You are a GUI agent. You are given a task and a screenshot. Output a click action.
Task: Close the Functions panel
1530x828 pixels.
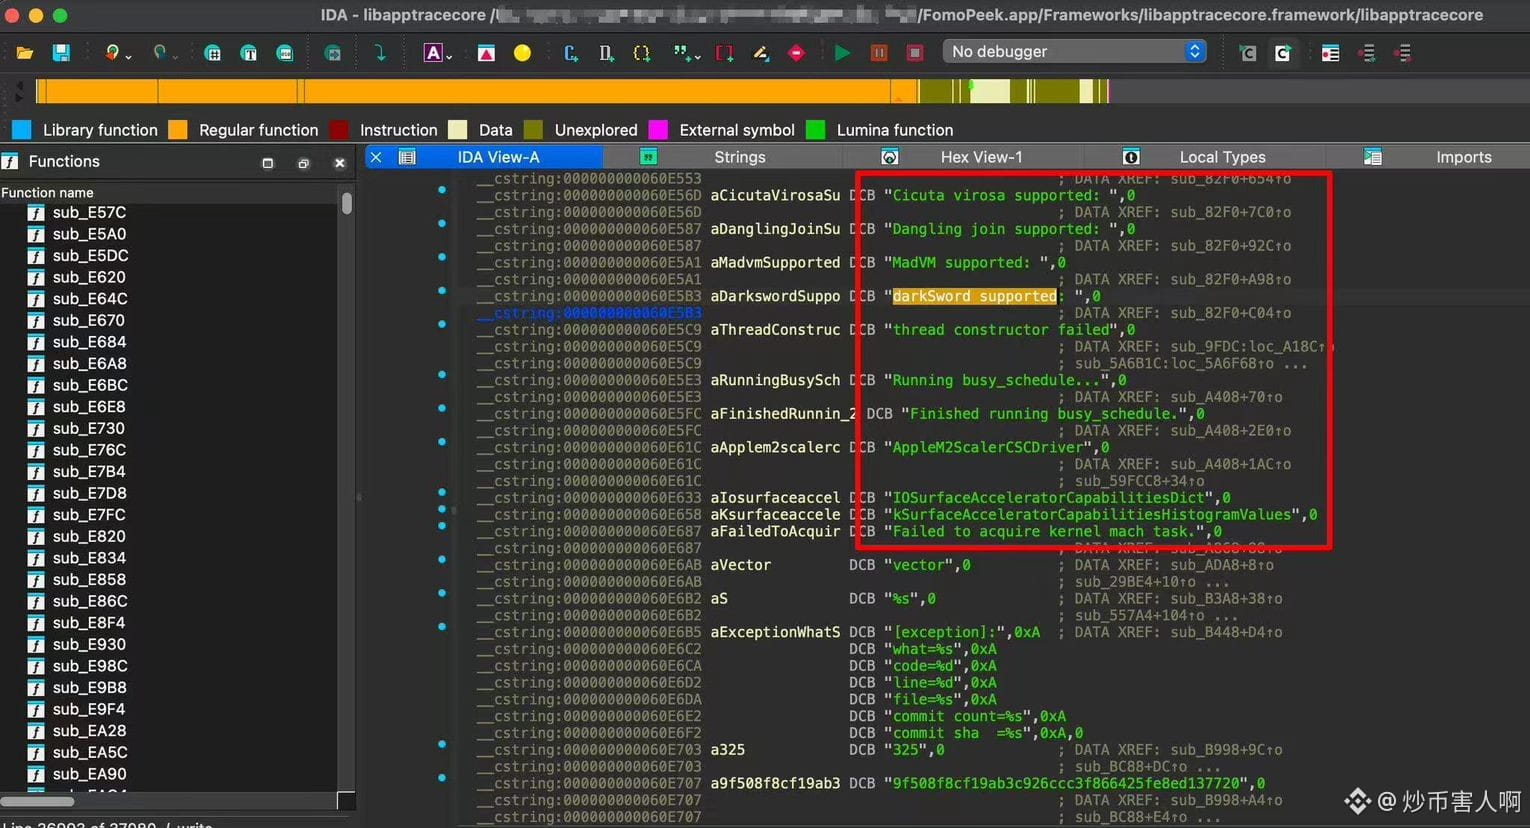click(x=339, y=162)
